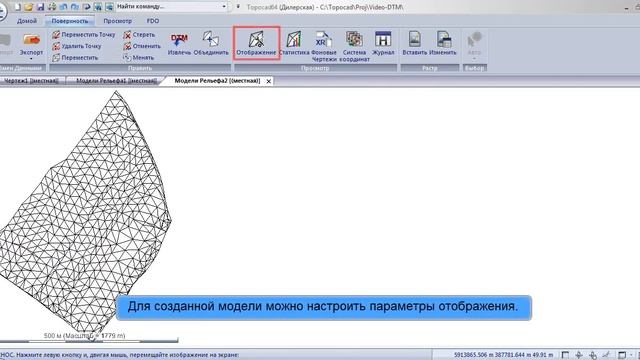640x360 pixels.
Task: Open the Просмотр ribbon tab
Action: pyautogui.click(x=118, y=21)
